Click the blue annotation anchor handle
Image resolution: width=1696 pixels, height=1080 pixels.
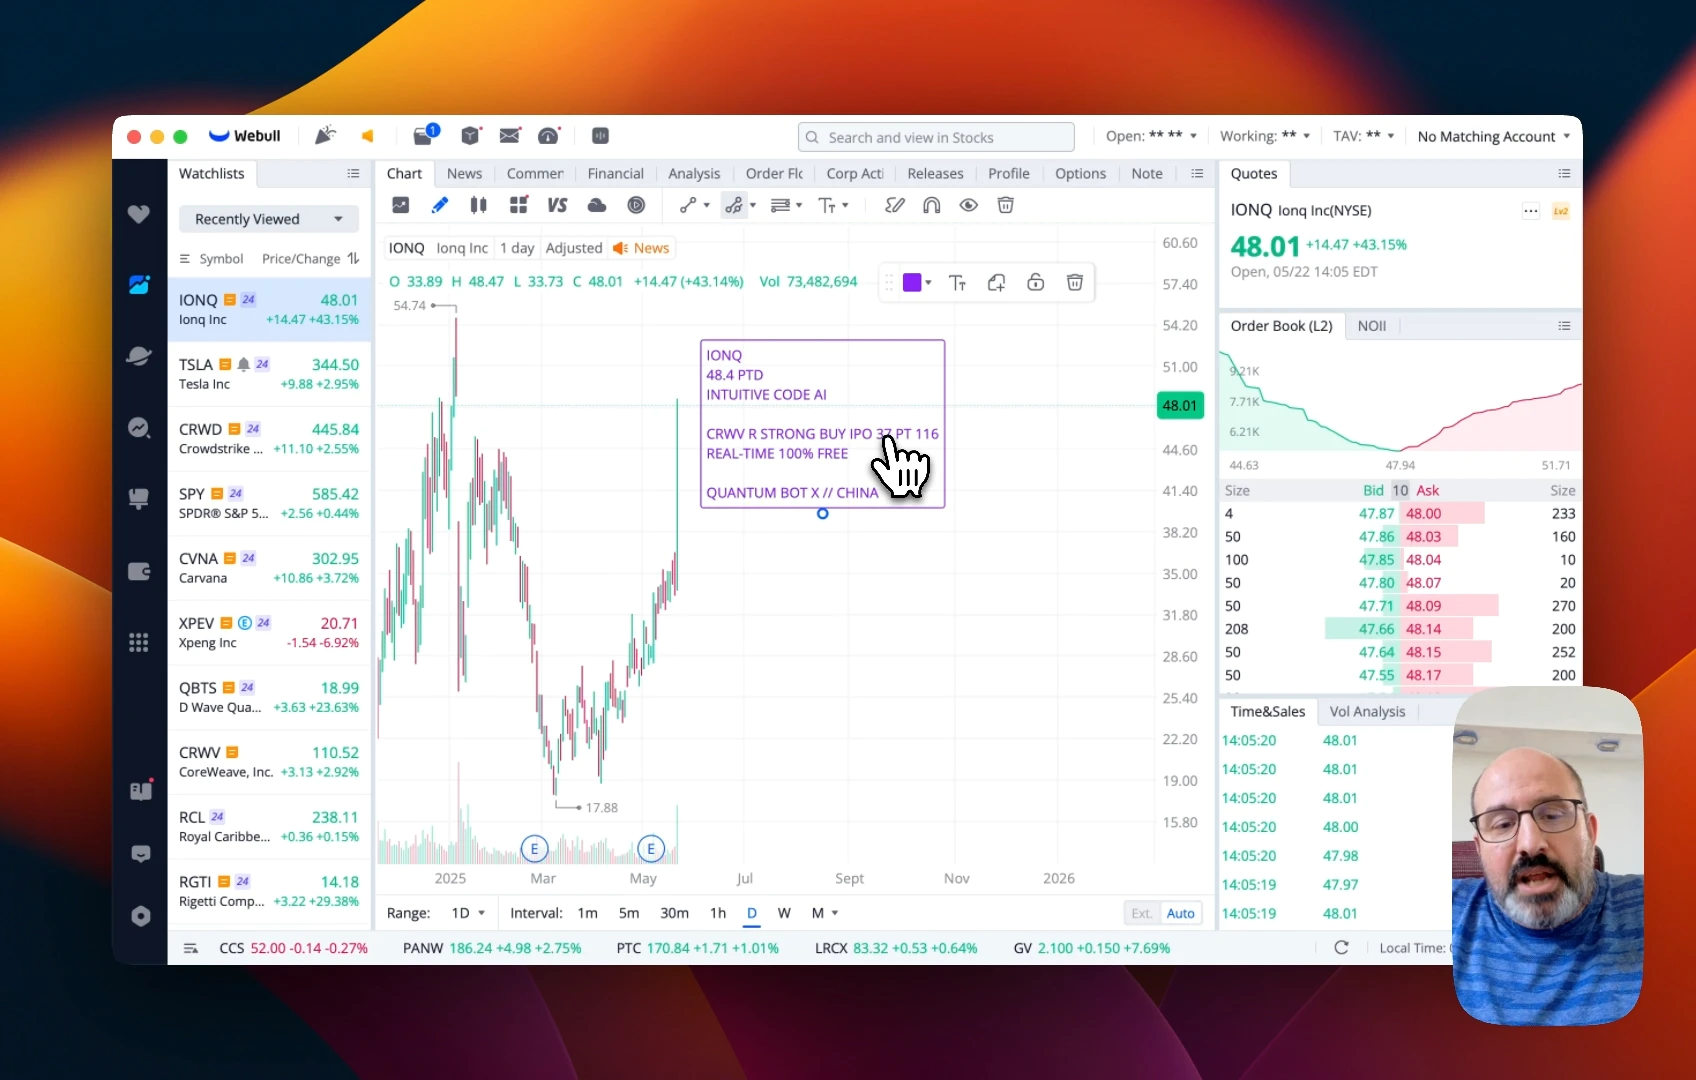pos(822,514)
